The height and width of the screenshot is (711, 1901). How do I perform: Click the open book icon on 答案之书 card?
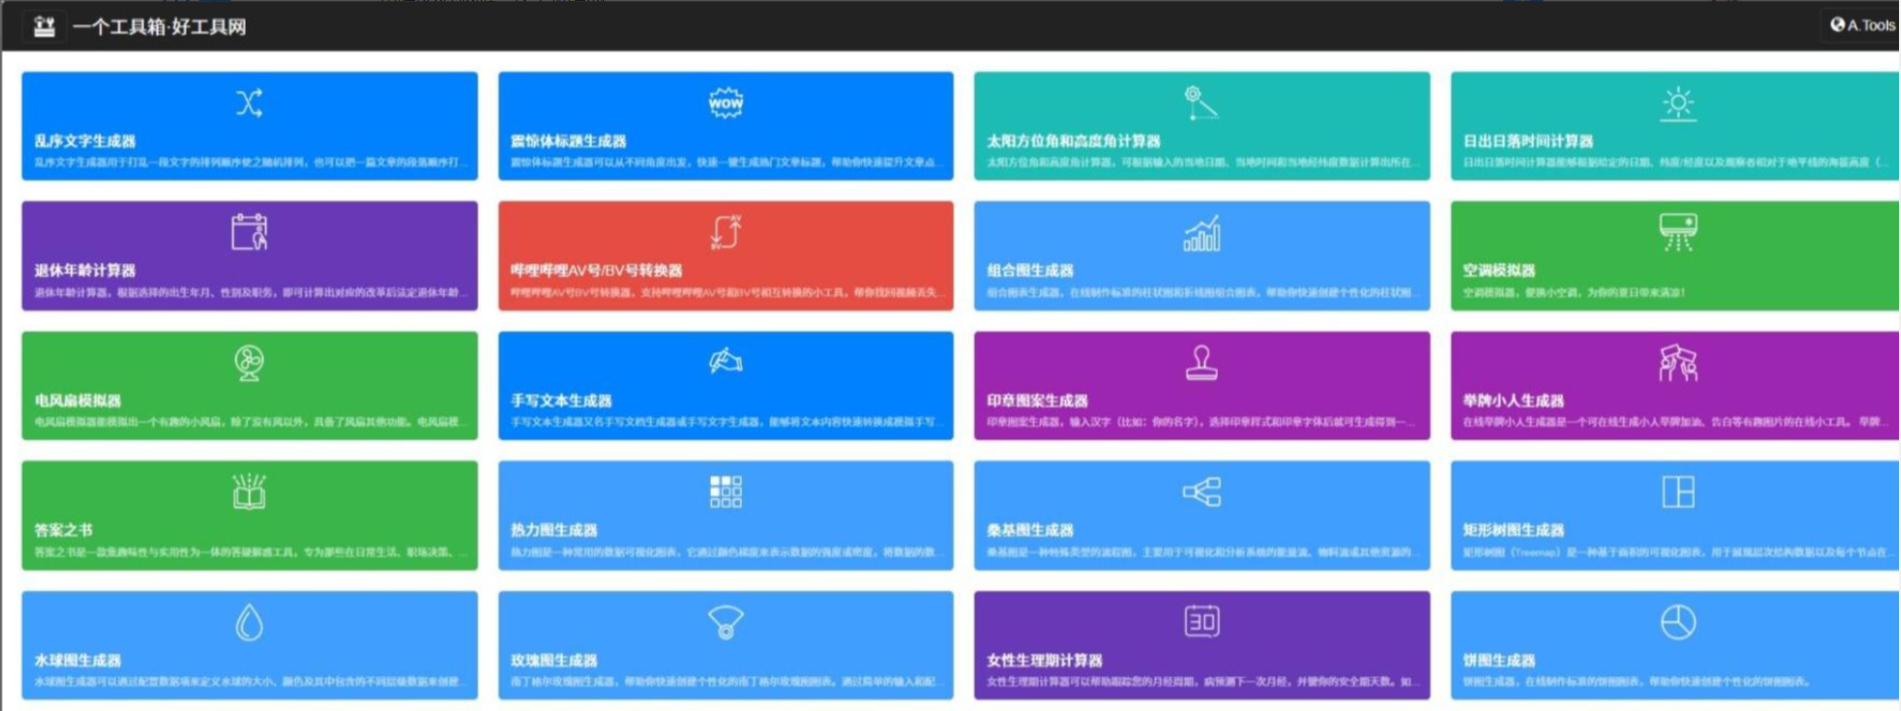pos(249,491)
